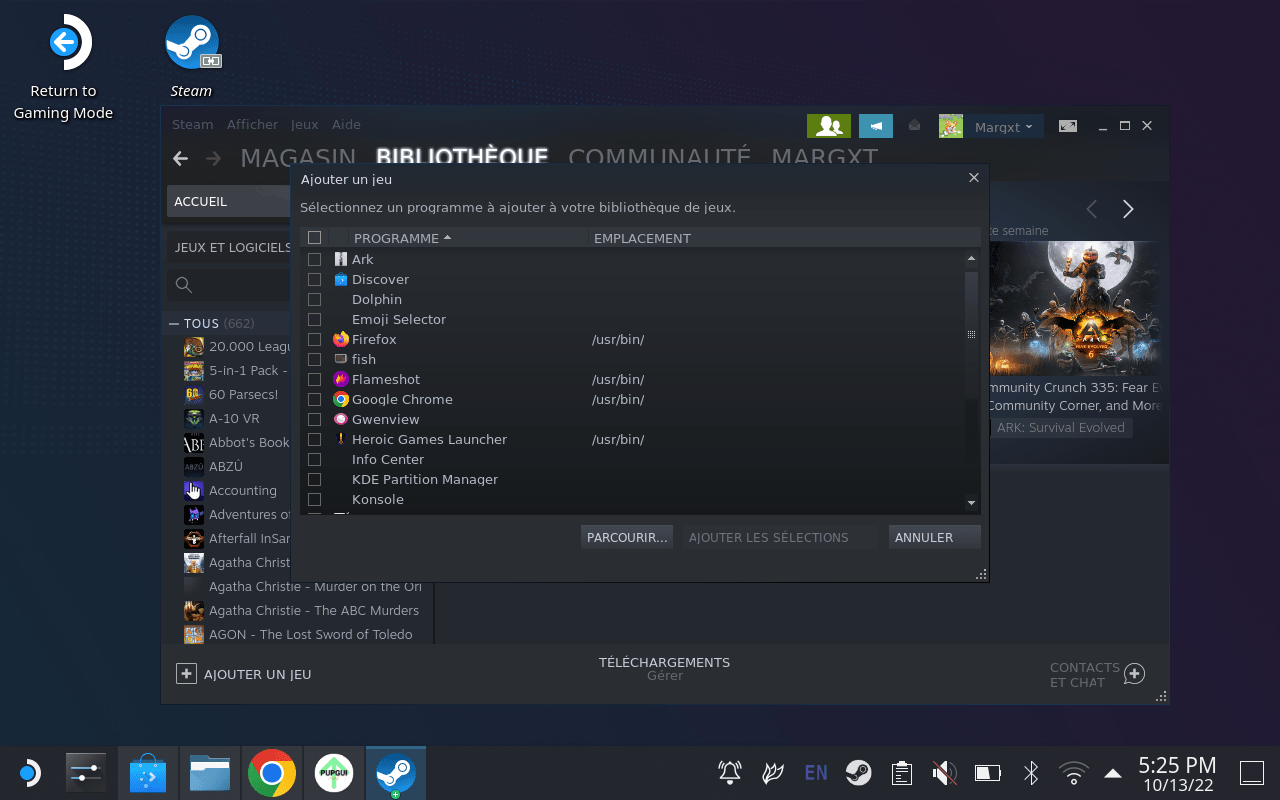Click the Steam taskbar entry

tap(396, 773)
